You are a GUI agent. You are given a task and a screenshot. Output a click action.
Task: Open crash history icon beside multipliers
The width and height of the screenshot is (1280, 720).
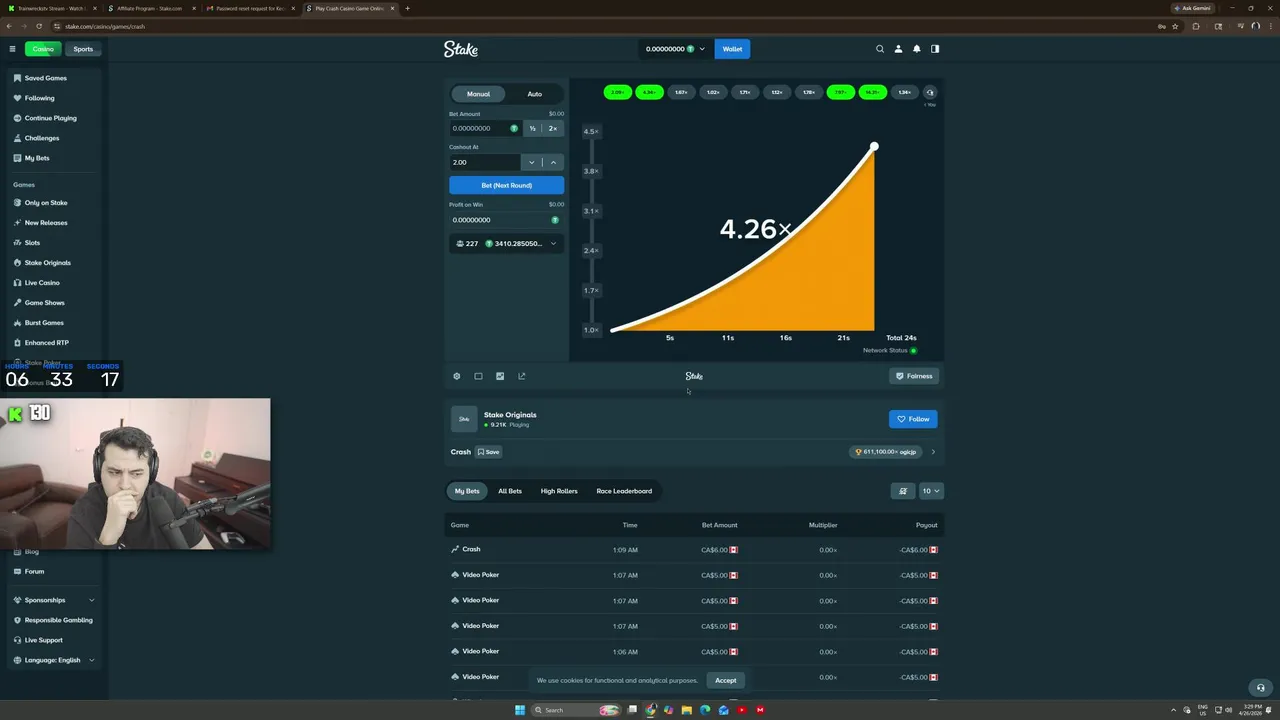[930, 92]
